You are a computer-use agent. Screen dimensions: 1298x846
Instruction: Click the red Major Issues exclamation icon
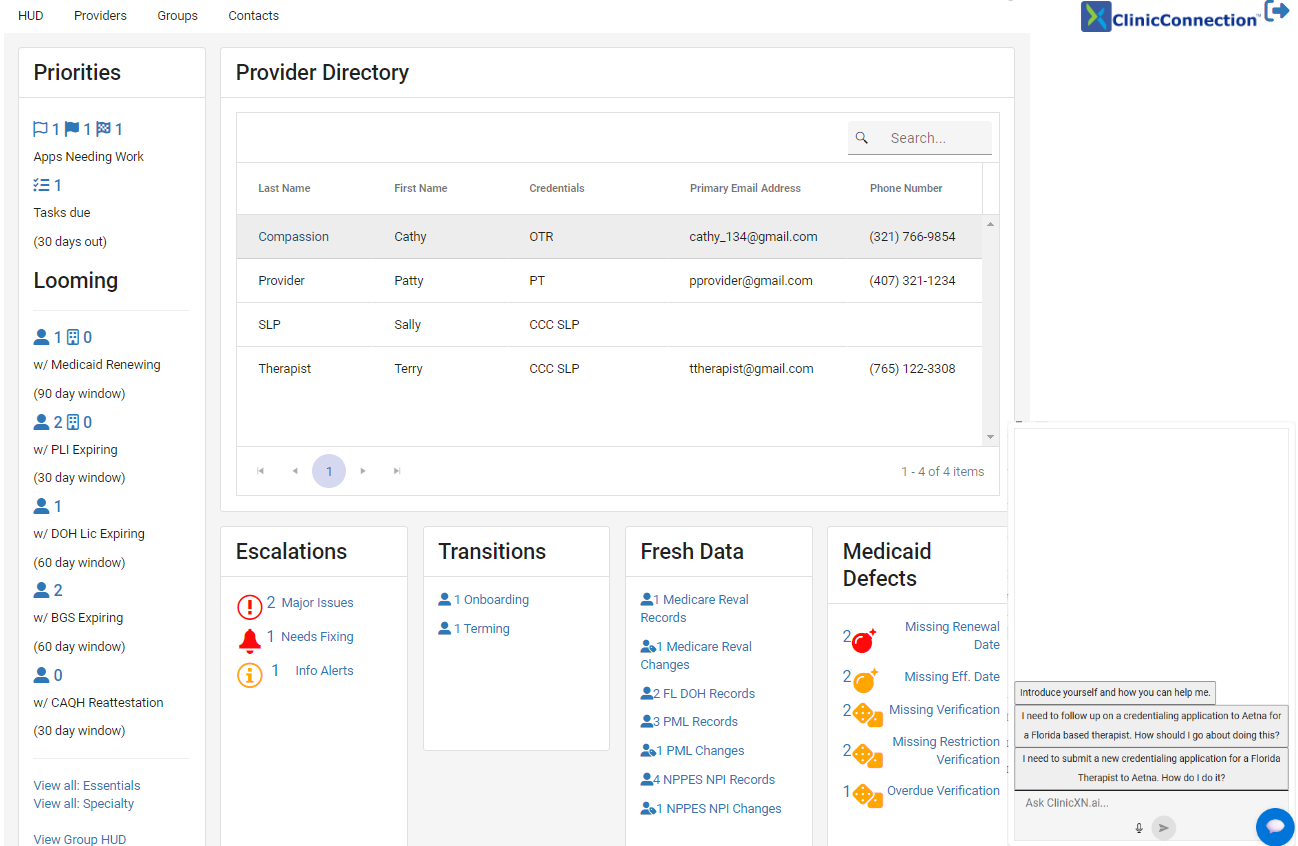point(249,605)
